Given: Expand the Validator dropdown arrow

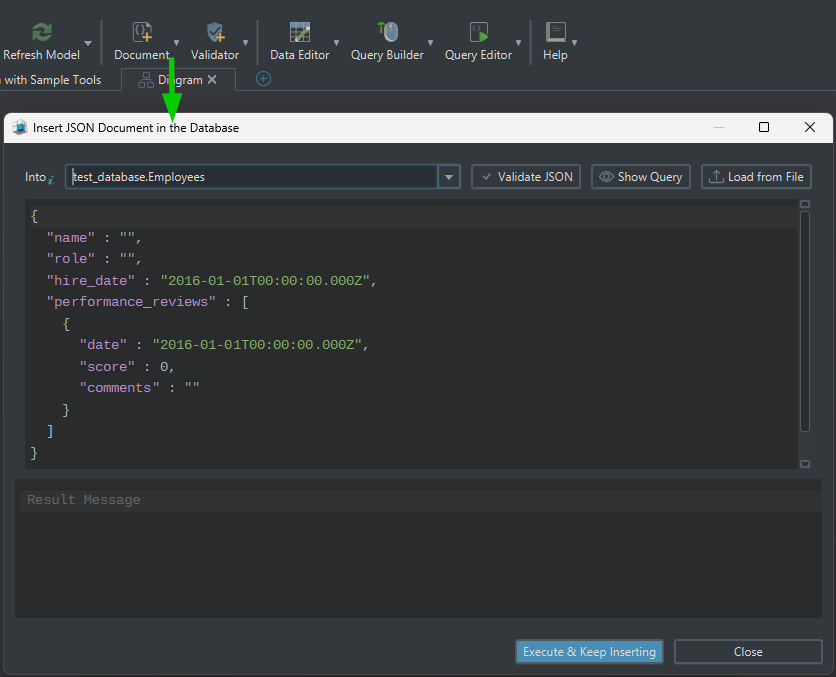Looking at the screenshot, I should (245, 43).
